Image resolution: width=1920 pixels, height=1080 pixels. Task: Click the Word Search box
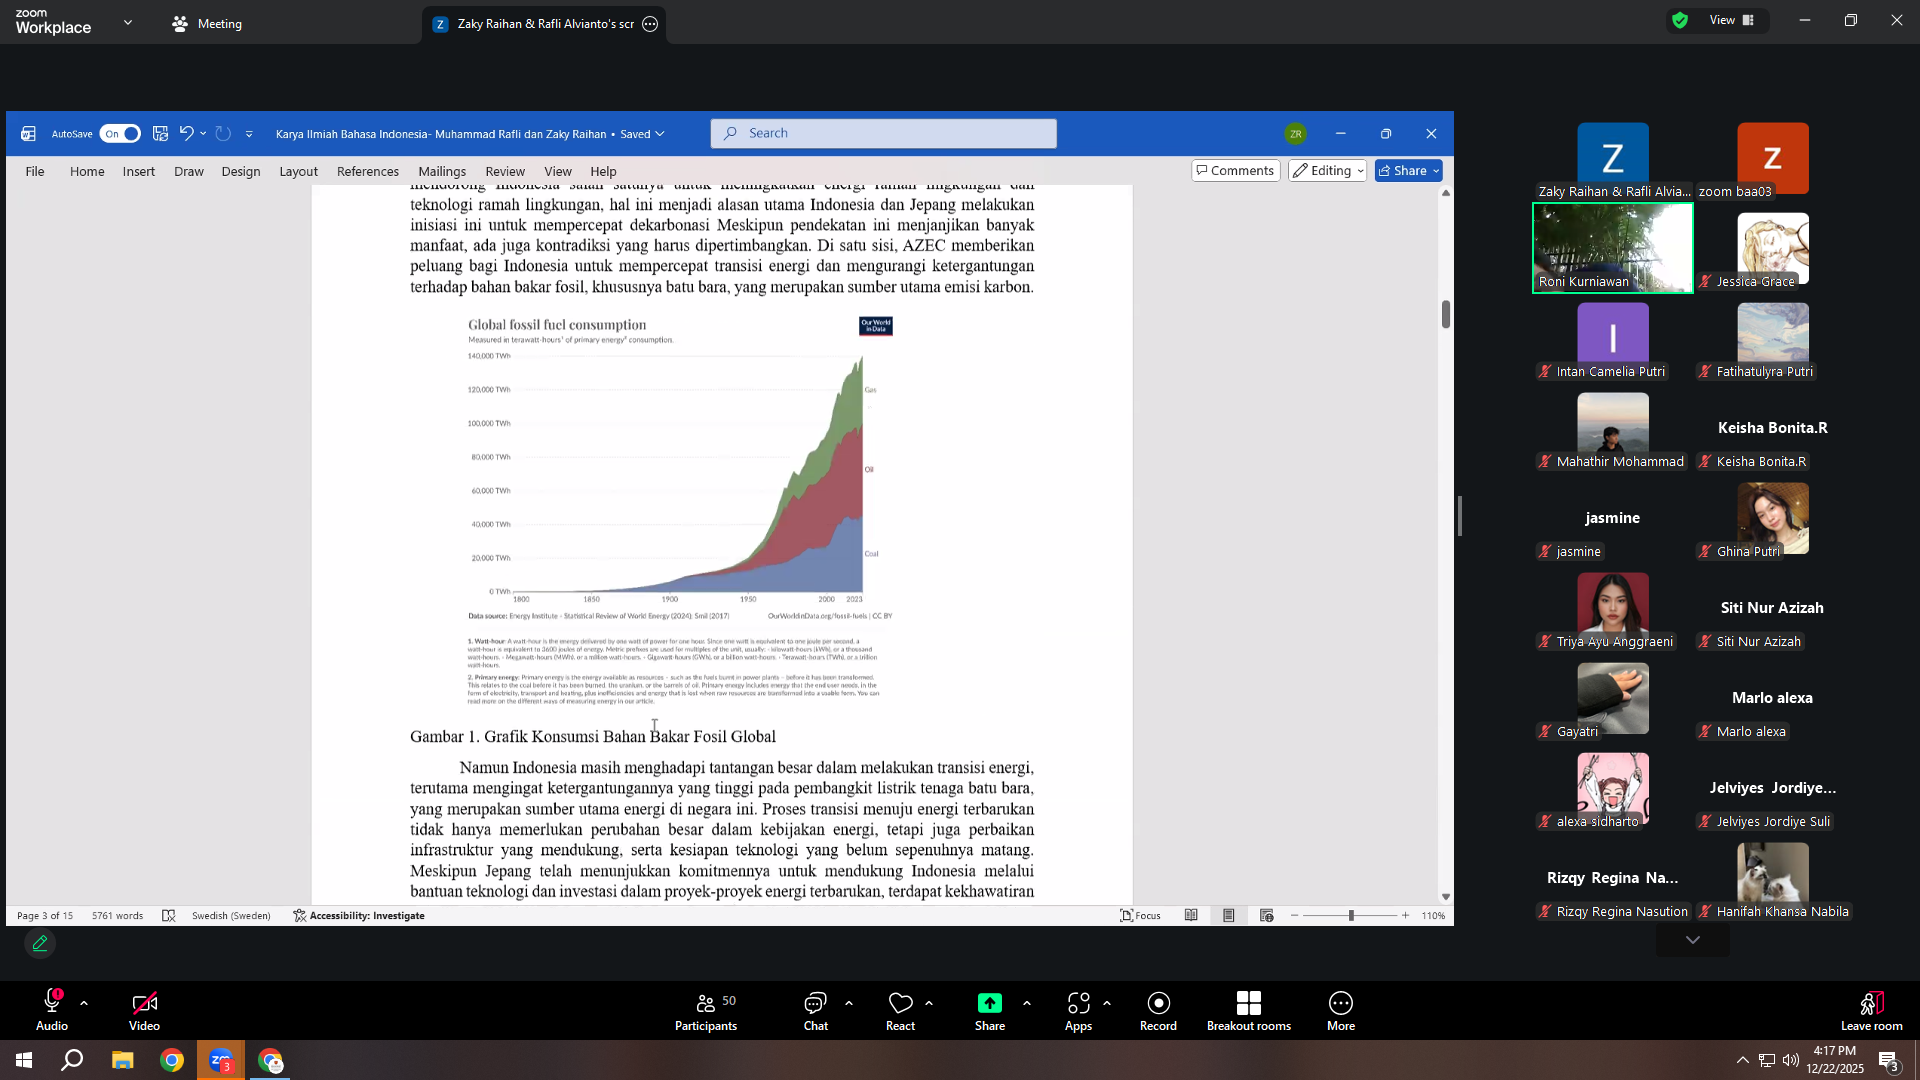pos(883,133)
